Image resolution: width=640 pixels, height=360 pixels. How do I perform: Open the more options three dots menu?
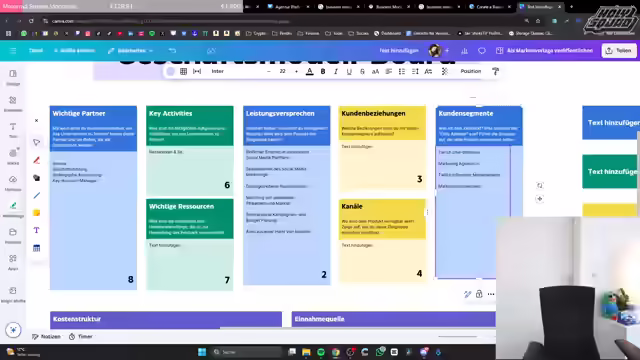click(491, 294)
